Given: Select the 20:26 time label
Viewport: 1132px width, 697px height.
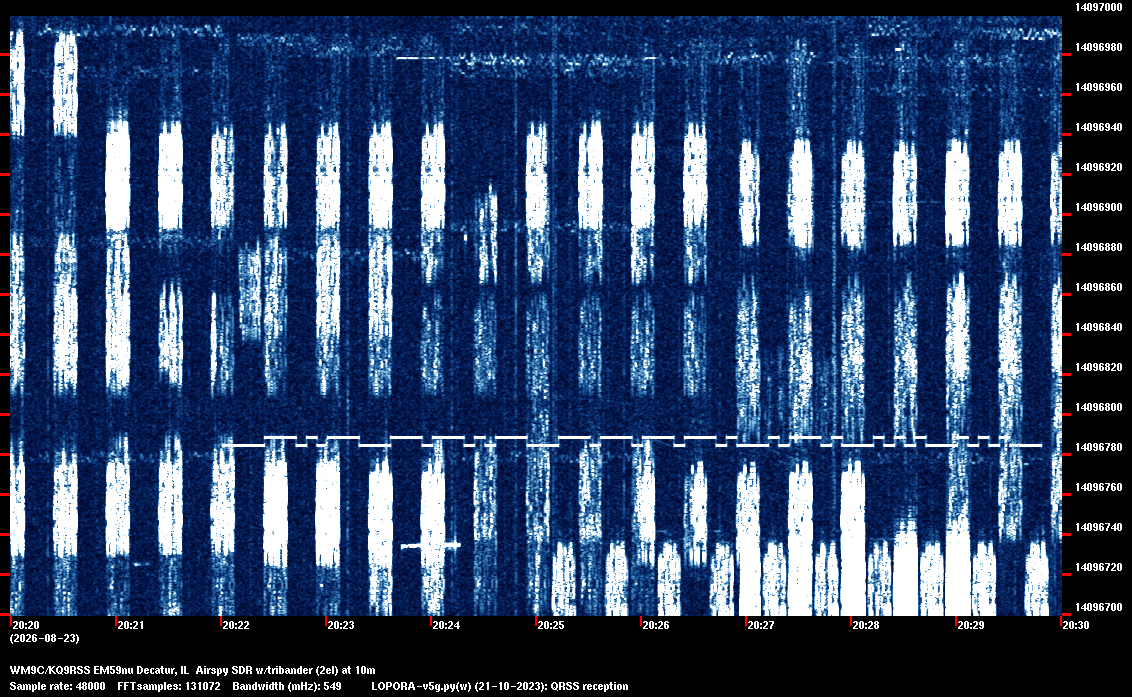Looking at the screenshot, I should 656,625.
